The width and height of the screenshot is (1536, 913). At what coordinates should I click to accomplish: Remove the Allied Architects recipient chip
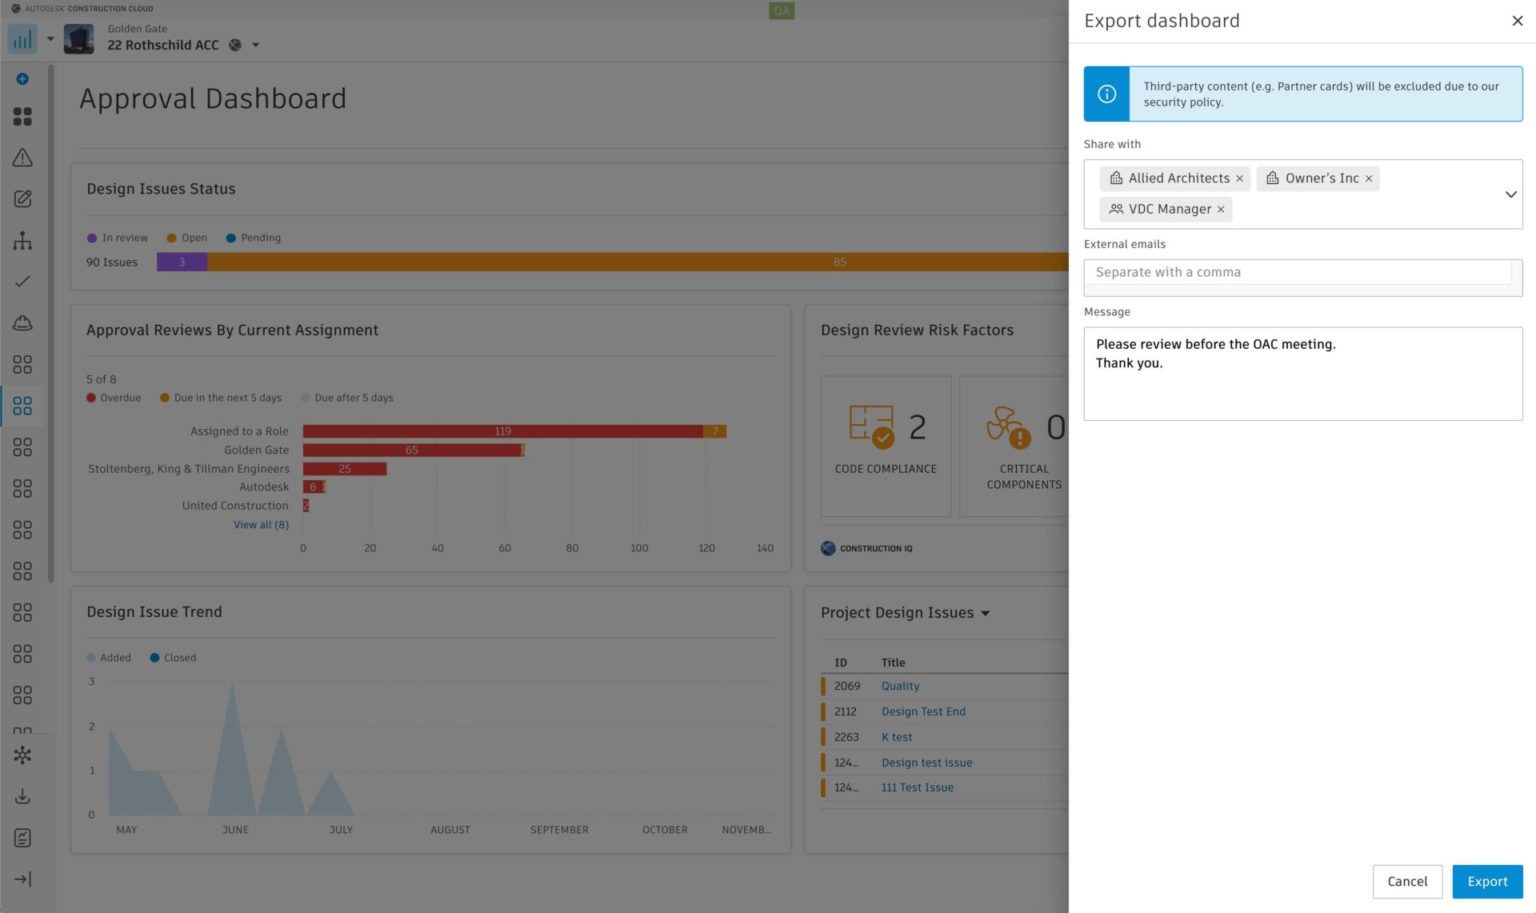tap(1239, 178)
